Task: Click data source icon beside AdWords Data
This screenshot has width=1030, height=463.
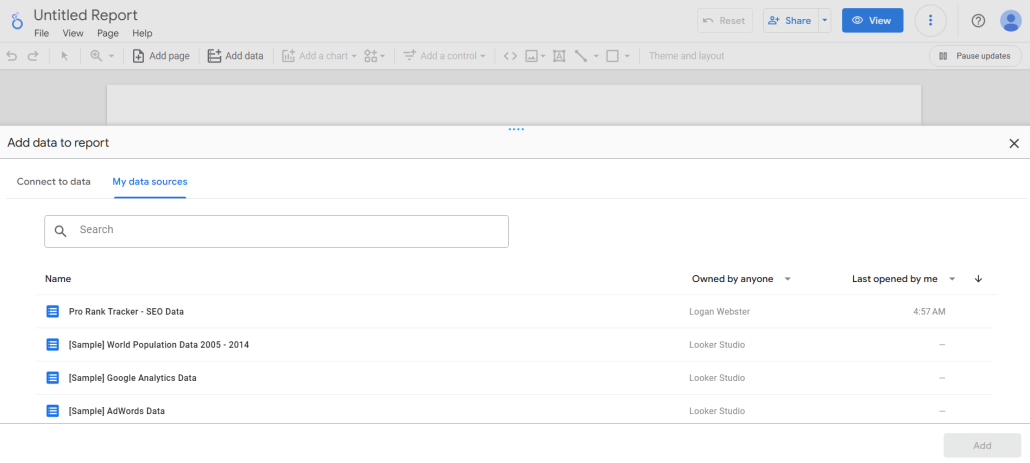Action: 53,411
